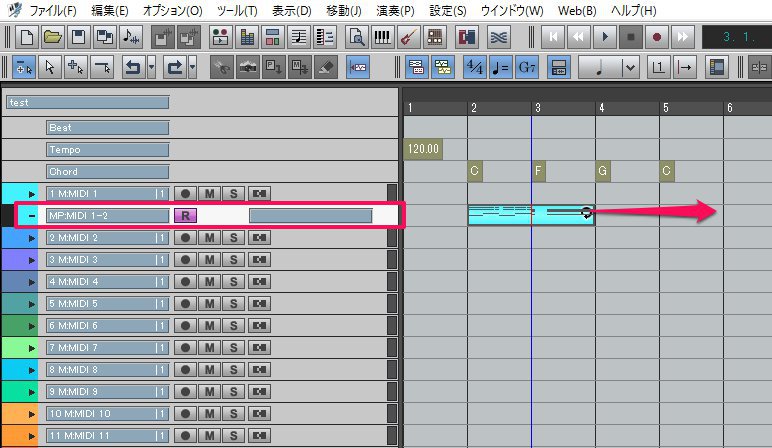Click the red-line right-arrow icon
772x448 pixels.
[x=684, y=67]
